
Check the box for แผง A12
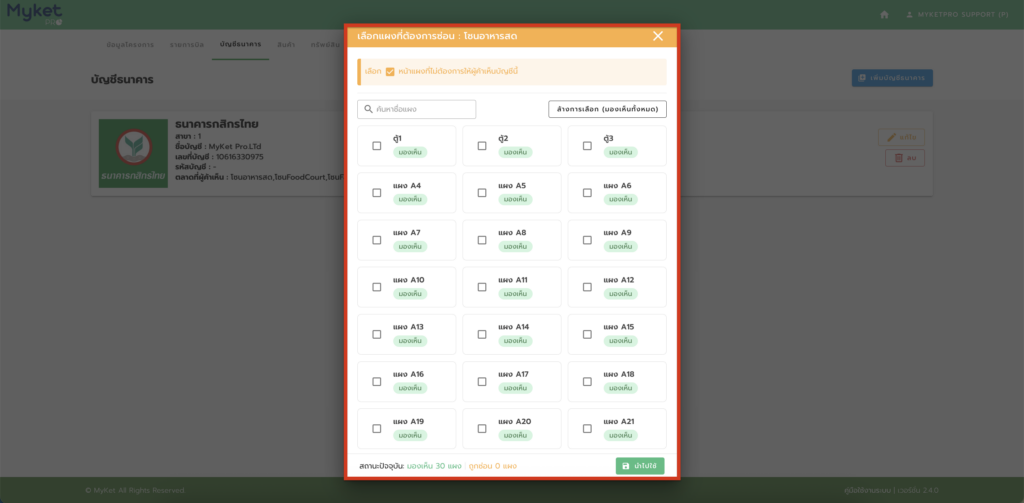(587, 287)
